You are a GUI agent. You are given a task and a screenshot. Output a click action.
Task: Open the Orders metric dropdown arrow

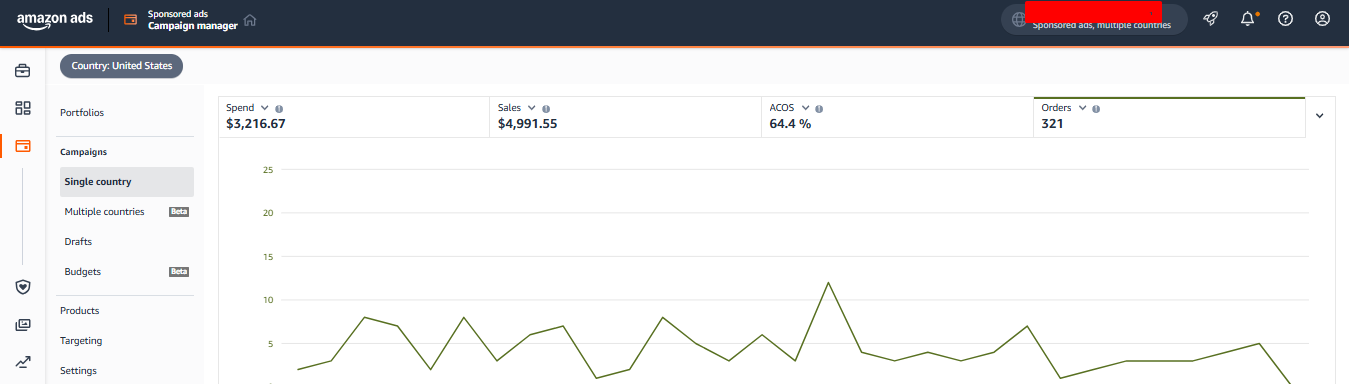pyautogui.click(x=1082, y=107)
